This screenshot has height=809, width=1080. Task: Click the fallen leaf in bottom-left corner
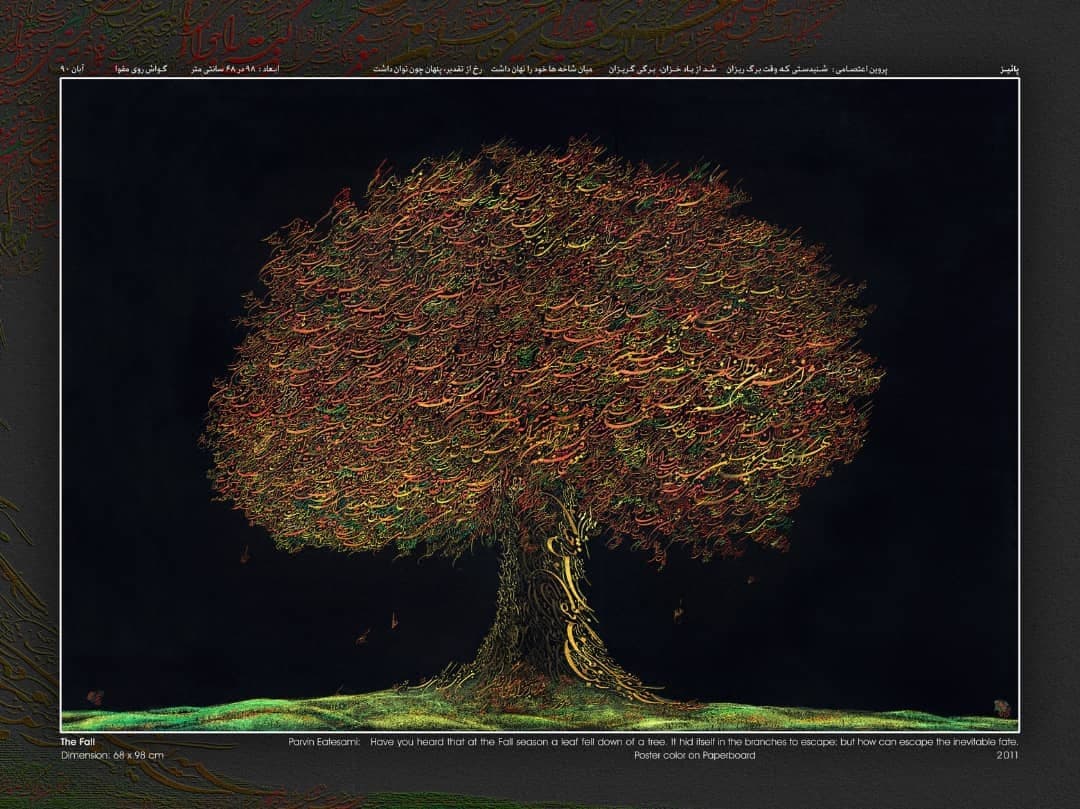click(96, 697)
